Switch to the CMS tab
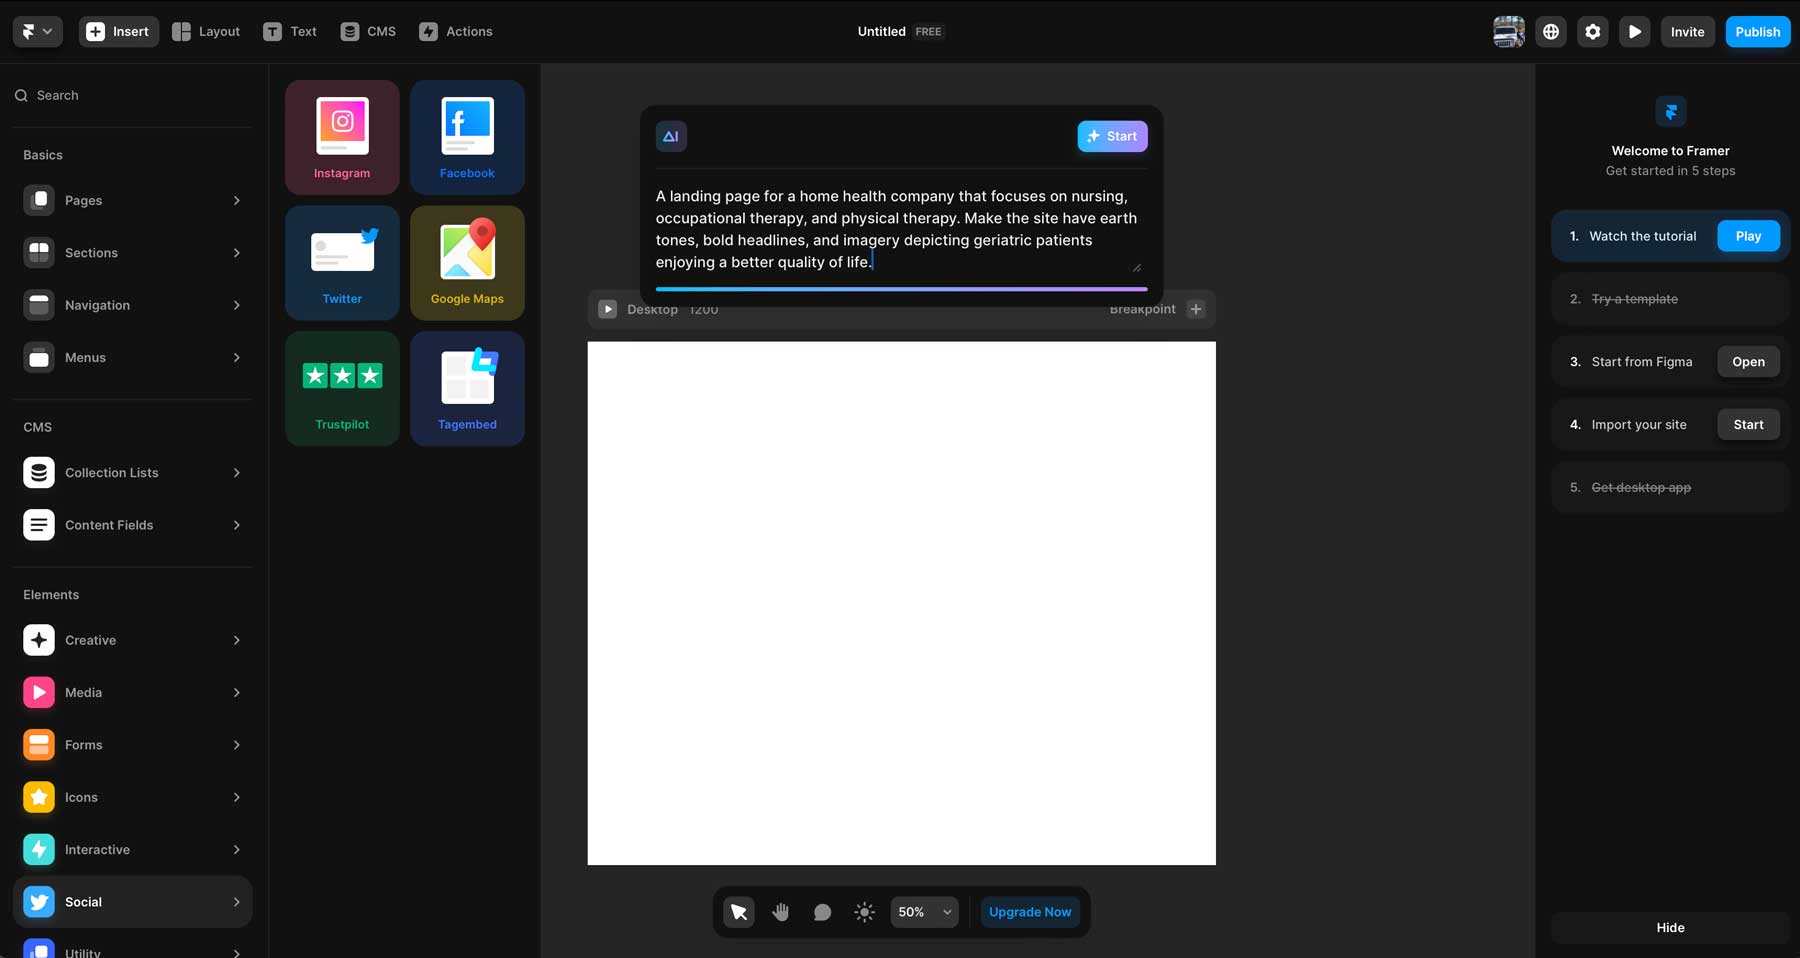1800x958 pixels. (x=367, y=31)
